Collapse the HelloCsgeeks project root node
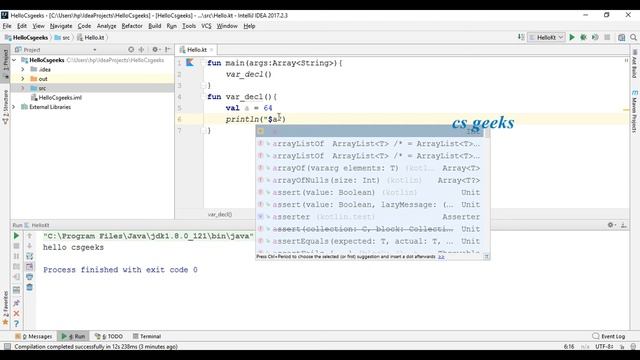This screenshot has height=360, width=640. tap(15, 60)
